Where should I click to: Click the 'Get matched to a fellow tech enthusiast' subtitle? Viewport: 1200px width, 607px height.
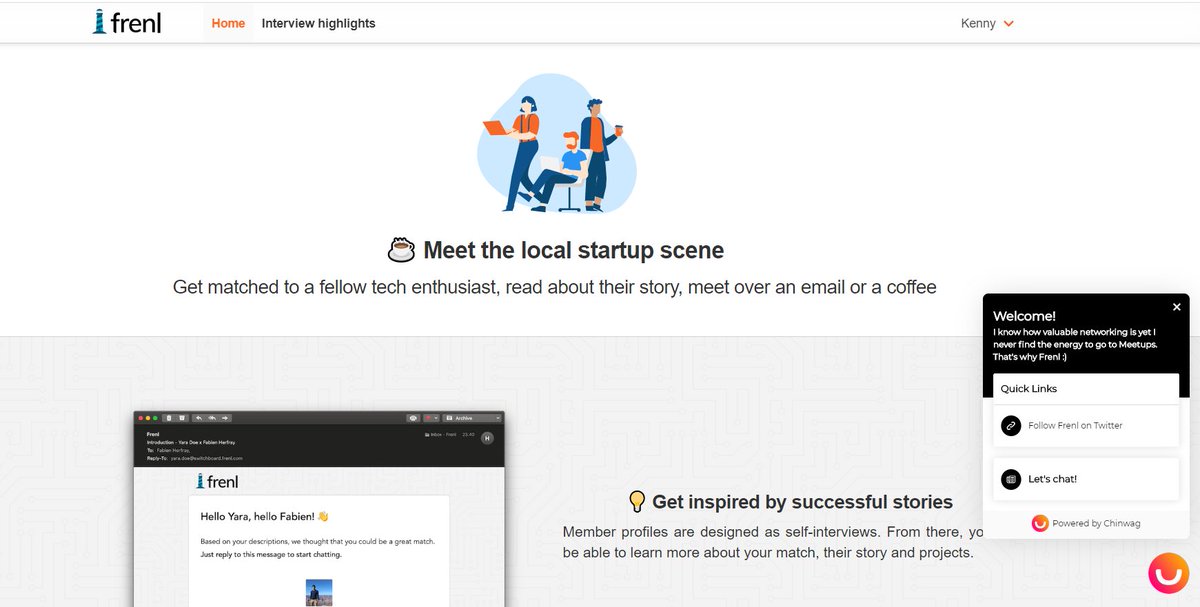click(555, 288)
